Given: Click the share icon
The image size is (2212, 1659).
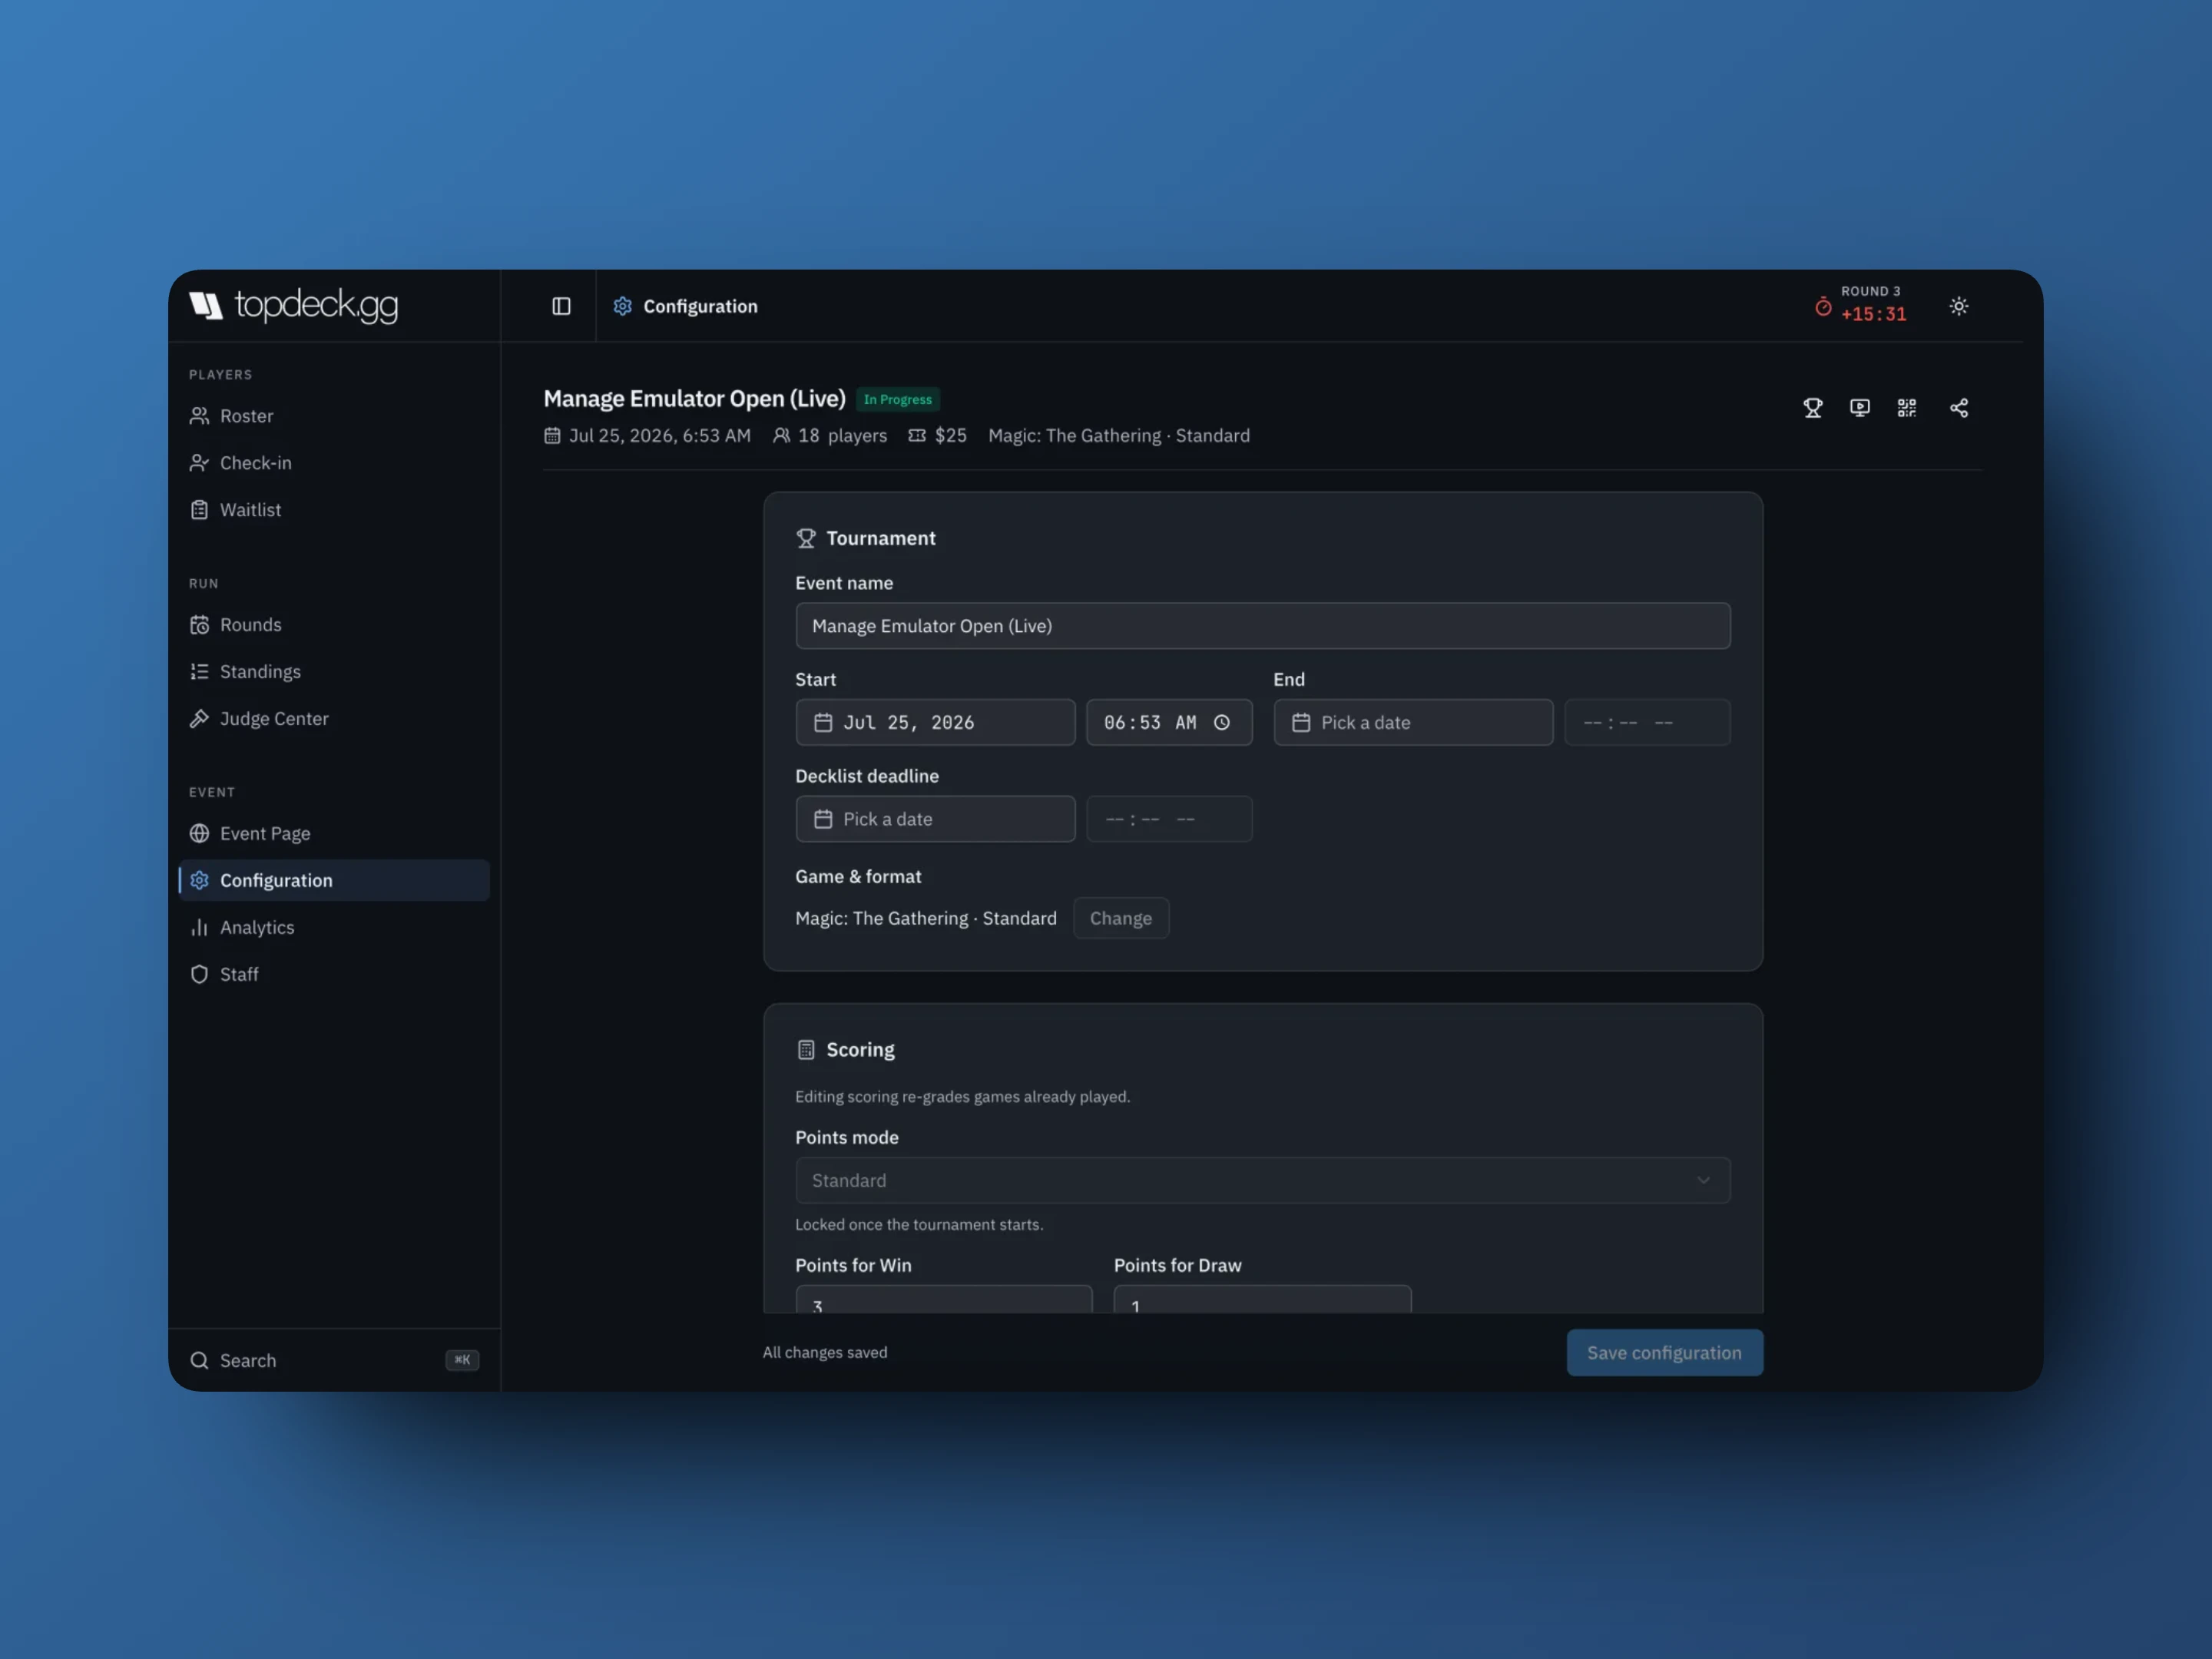Looking at the screenshot, I should pos(1958,408).
